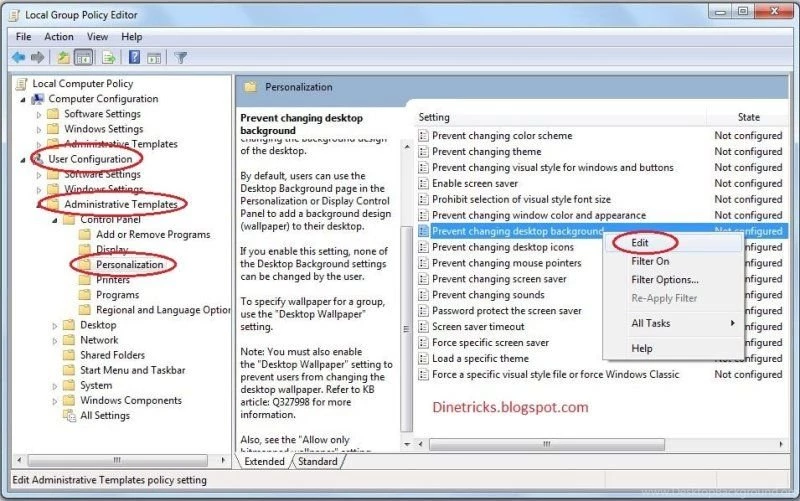Switch to the Standard tab
800x501 pixels.
317,461
